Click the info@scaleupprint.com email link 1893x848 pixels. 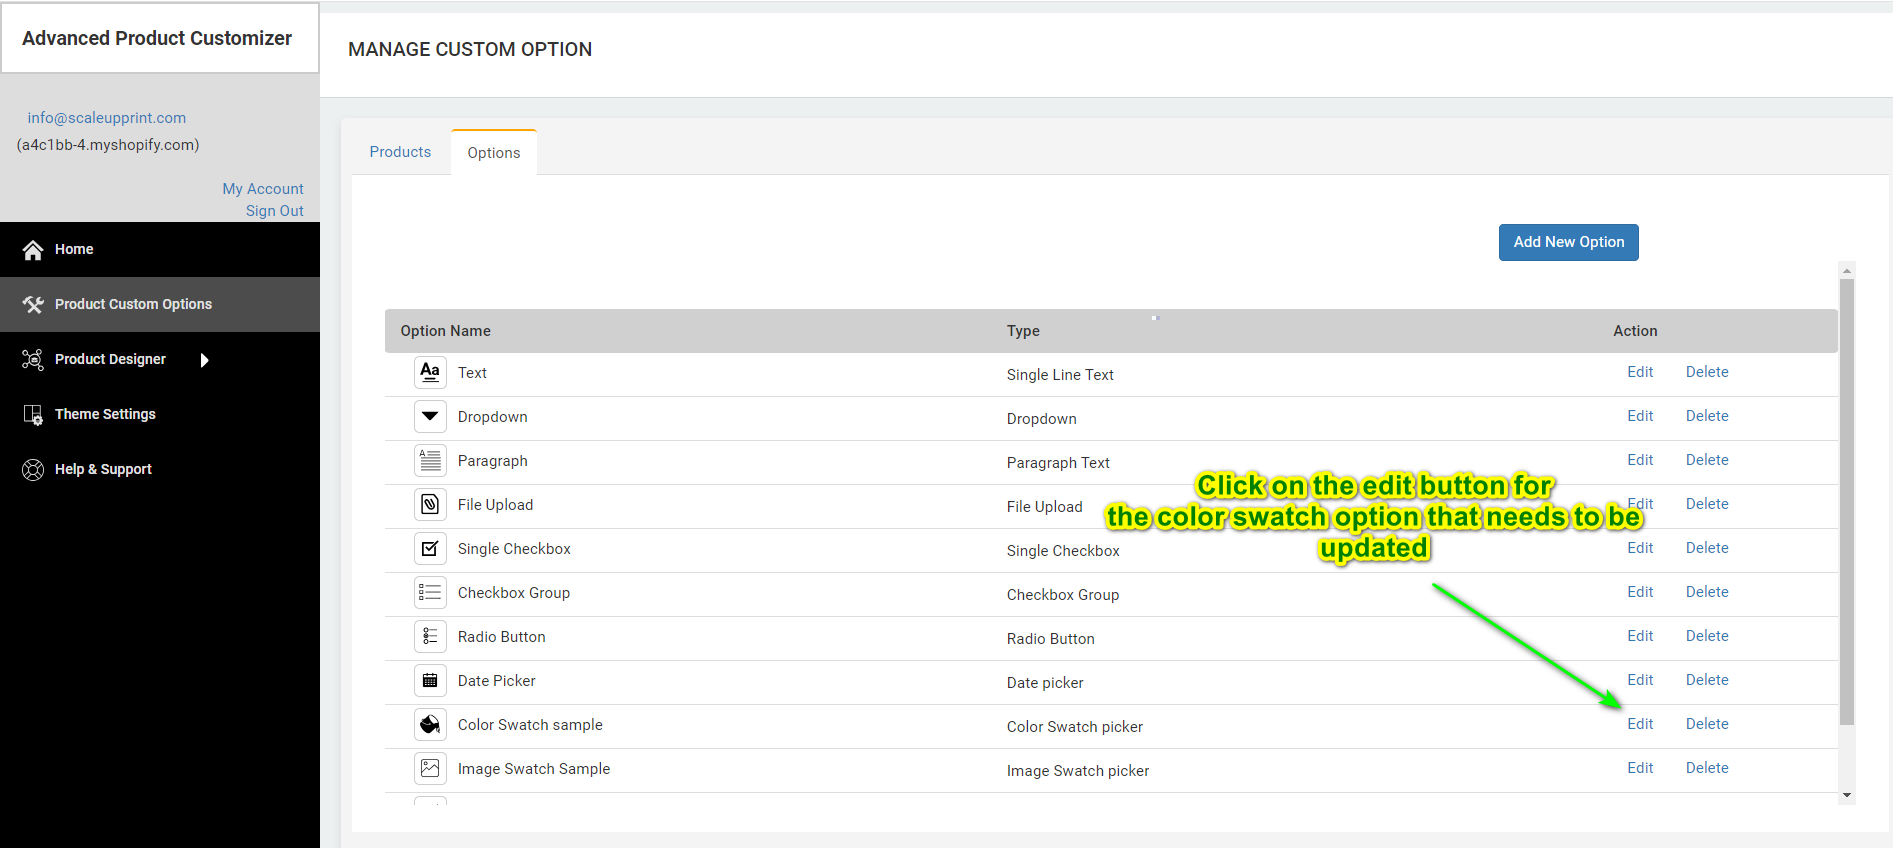[x=107, y=118]
